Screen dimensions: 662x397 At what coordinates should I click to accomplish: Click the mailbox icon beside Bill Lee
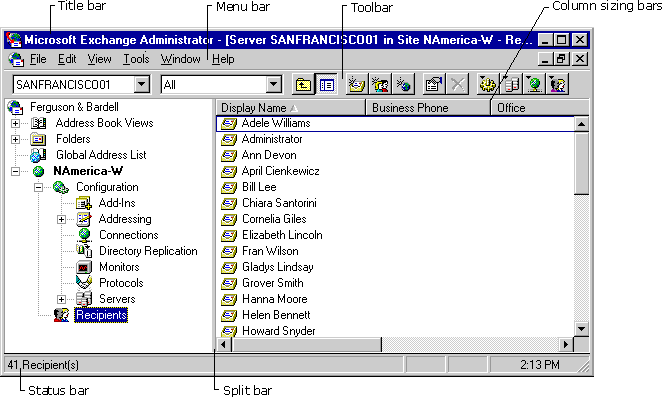229,188
